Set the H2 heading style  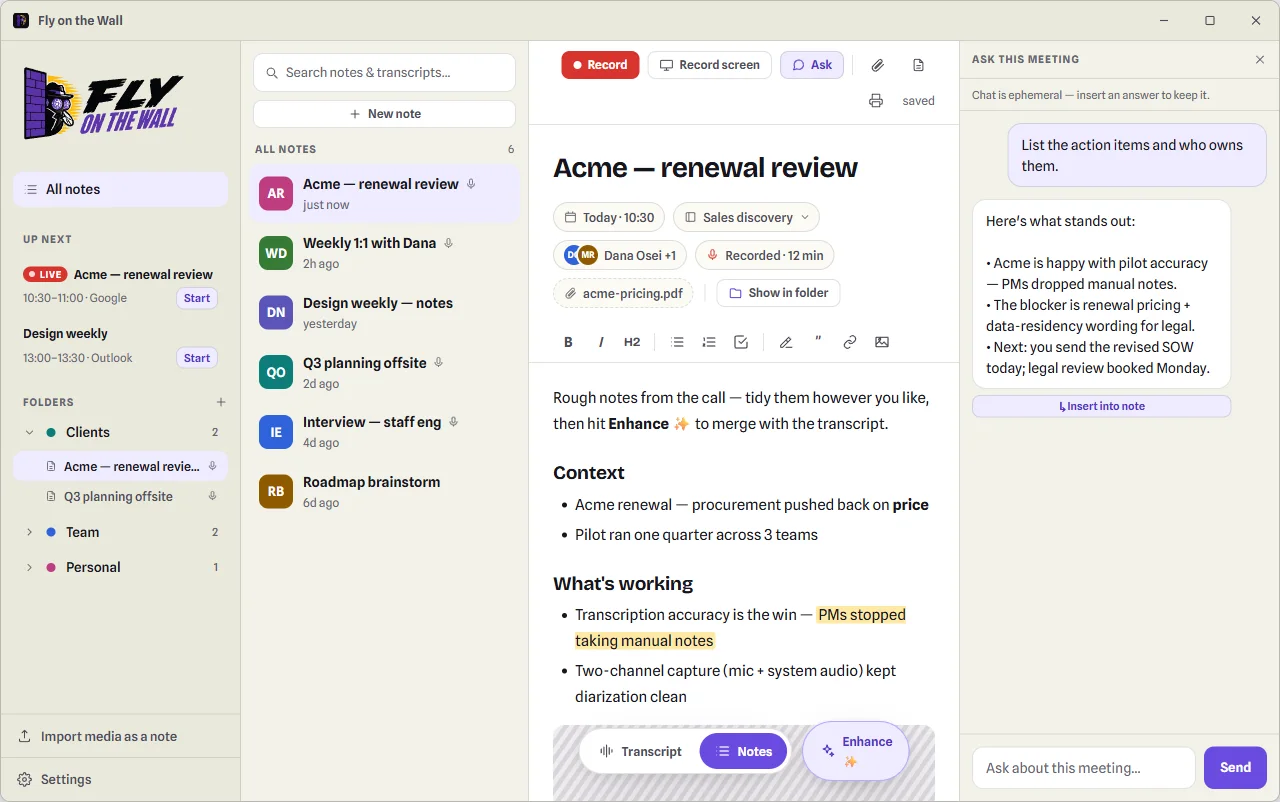point(632,342)
